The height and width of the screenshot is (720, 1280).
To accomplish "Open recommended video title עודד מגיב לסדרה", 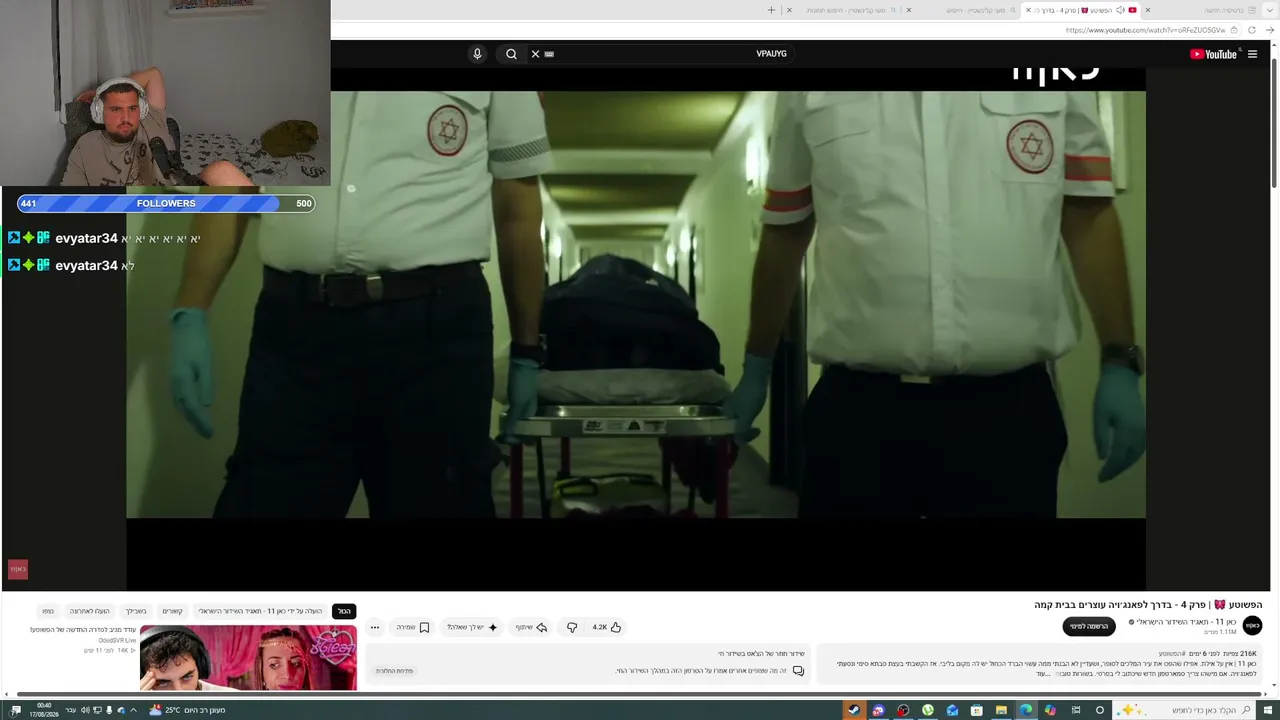I will [x=83, y=630].
